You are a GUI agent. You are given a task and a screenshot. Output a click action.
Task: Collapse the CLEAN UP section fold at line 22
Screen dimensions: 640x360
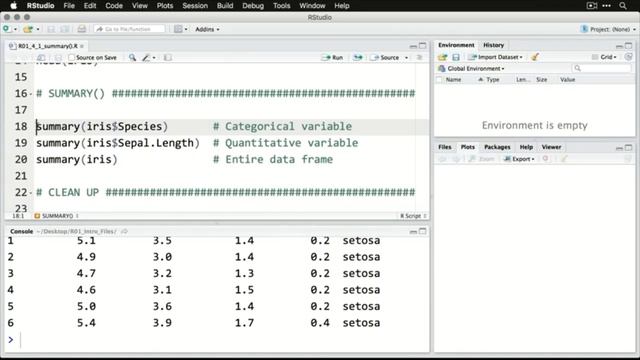click(x=31, y=193)
